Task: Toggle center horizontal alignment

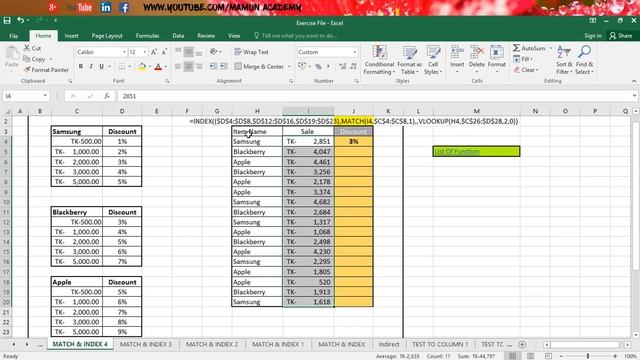Action: pos(188,66)
